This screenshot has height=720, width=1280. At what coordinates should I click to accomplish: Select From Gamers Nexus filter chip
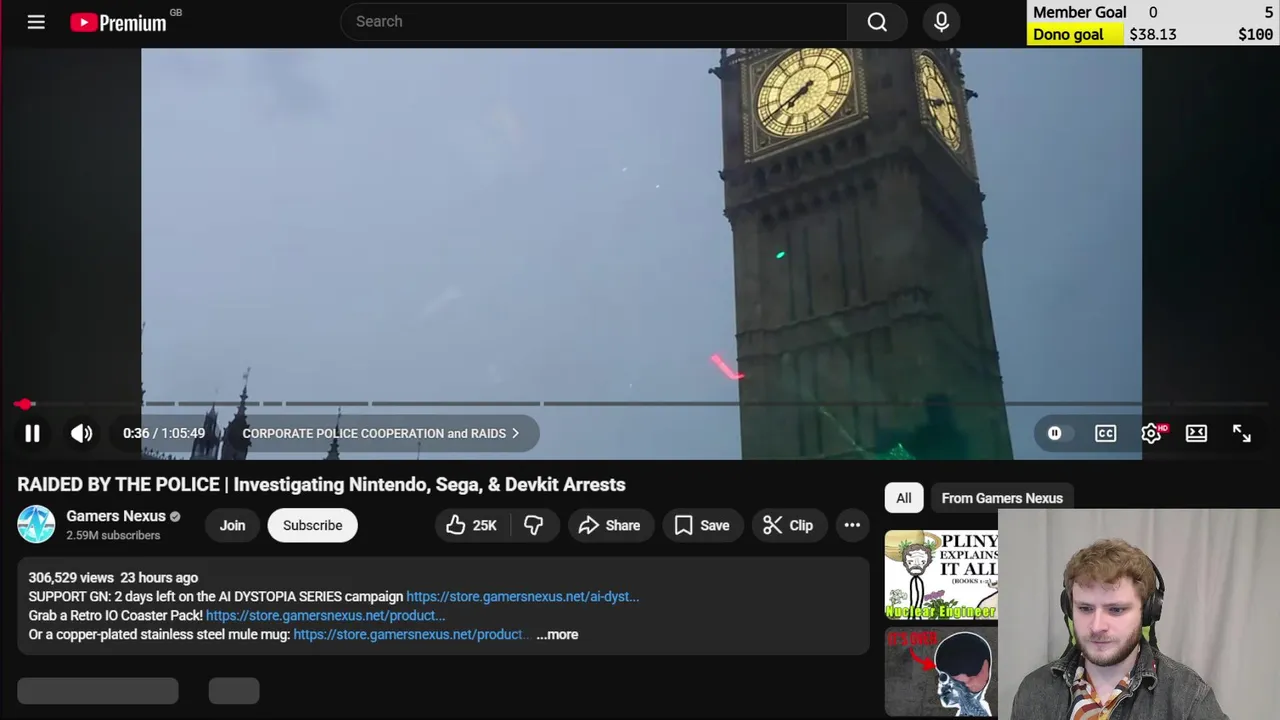1002,498
